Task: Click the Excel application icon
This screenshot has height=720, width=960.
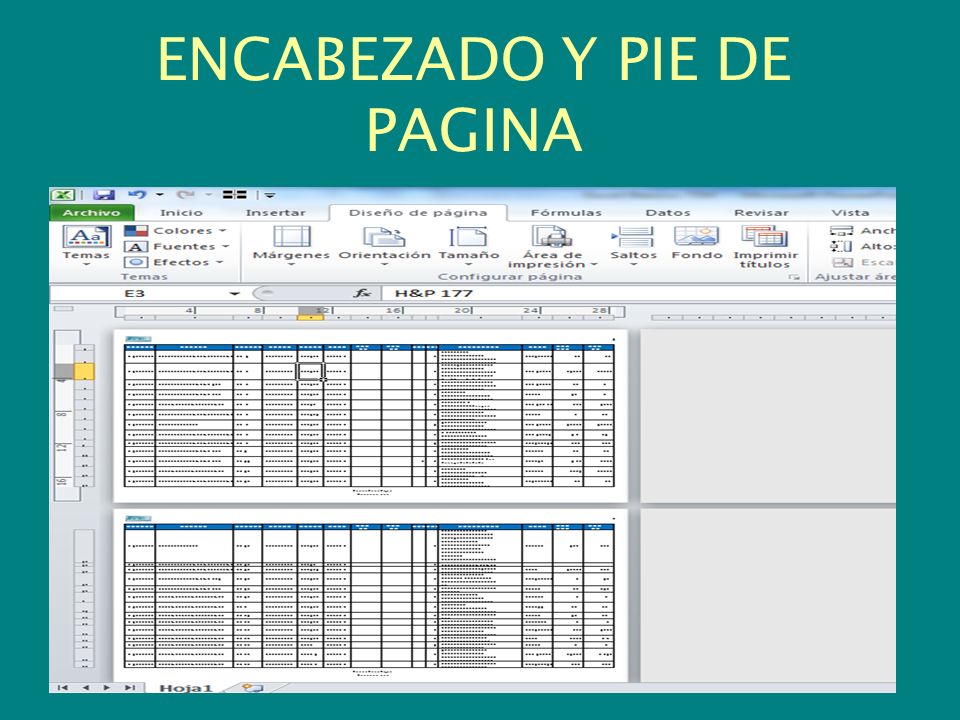Action: (x=62, y=195)
